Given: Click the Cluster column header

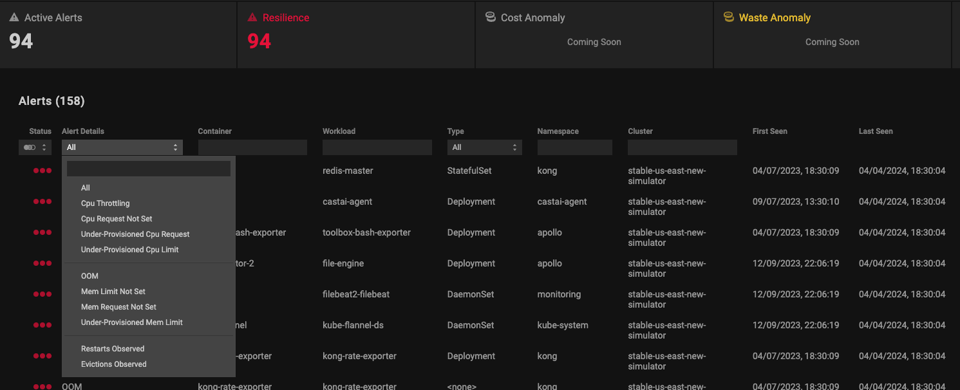Looking at the screenshot, I should coord(640,131).
